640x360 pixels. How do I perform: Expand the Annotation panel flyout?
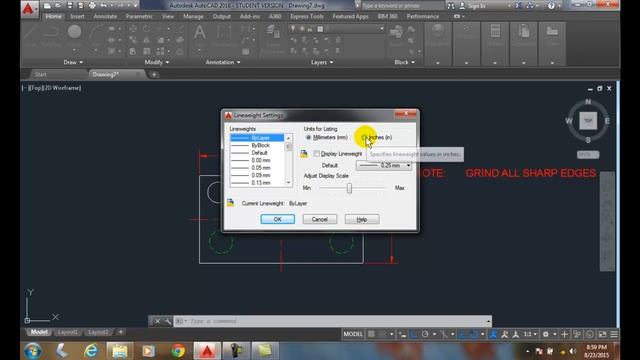(223, 62)
